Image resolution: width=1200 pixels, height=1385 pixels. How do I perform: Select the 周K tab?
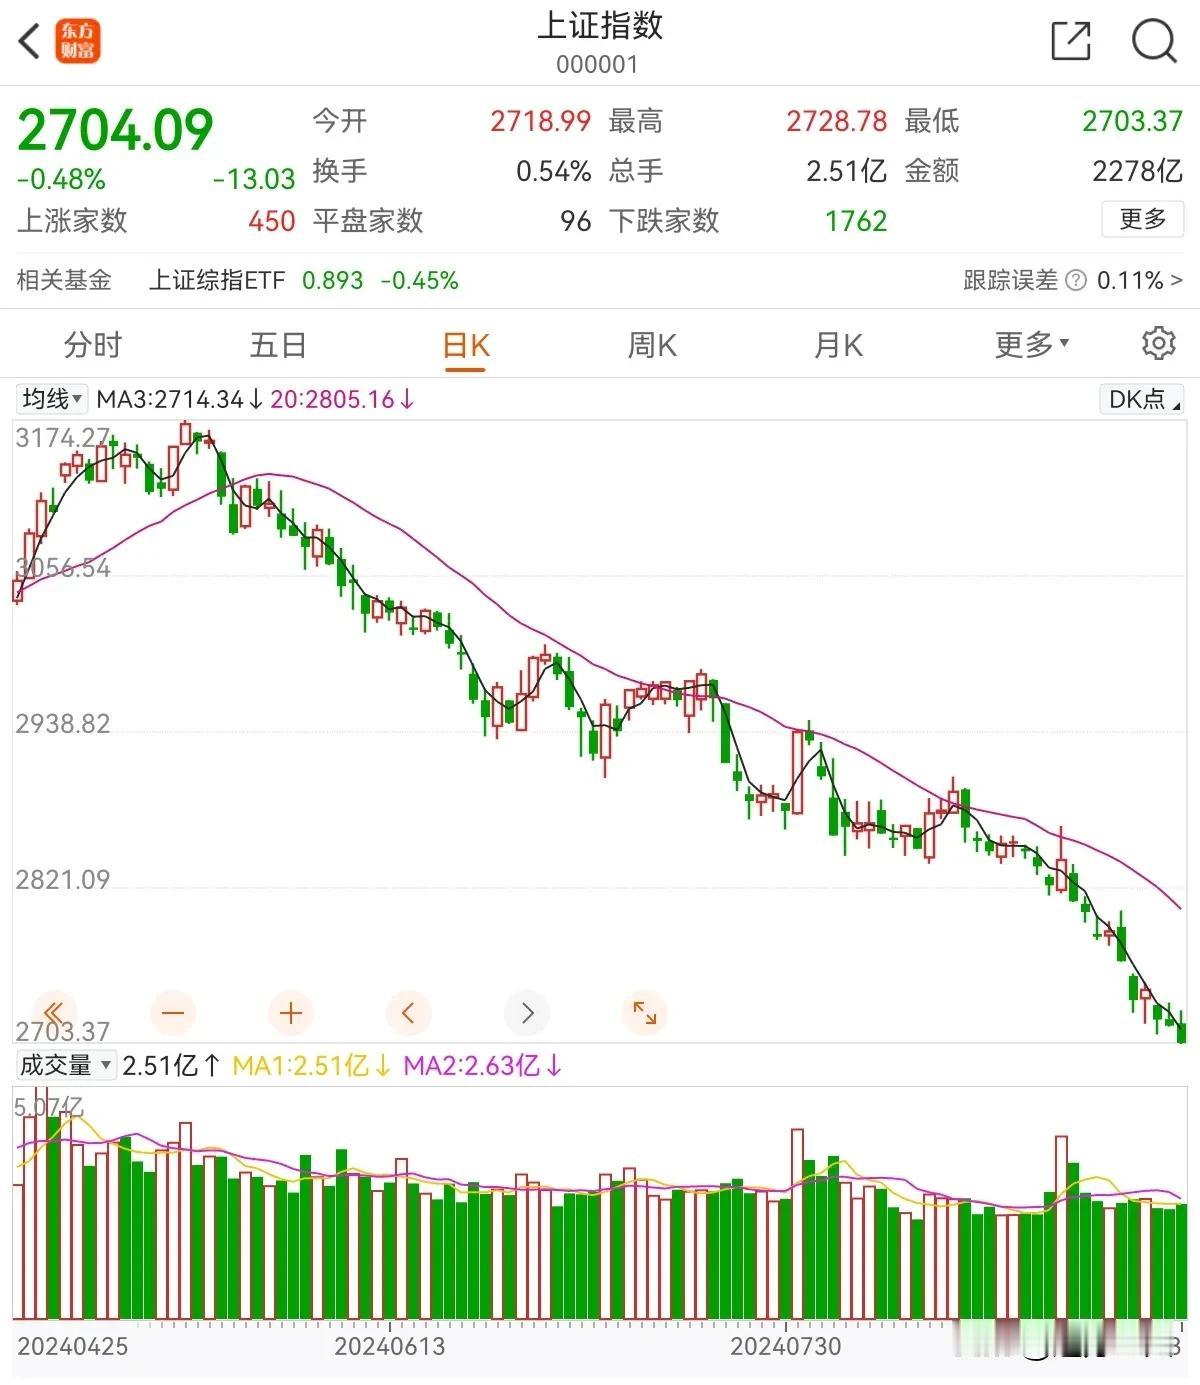pyautogui.click(x=652, y=345)
